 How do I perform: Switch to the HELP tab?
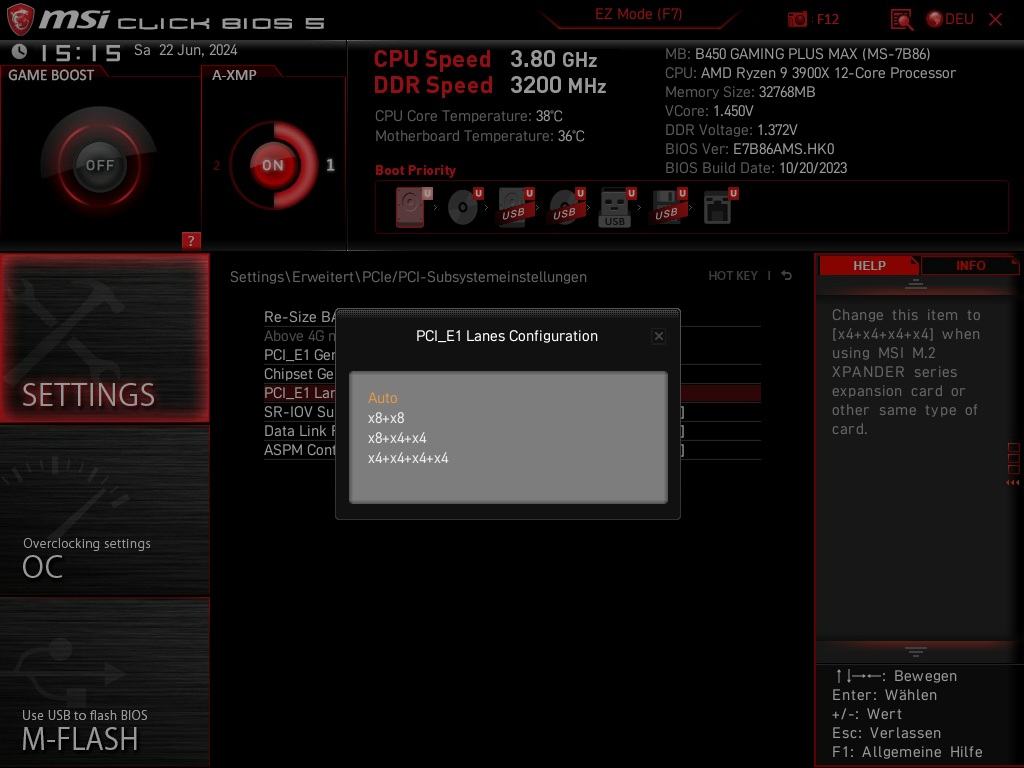pyautogui.click(x=869, y=265)
